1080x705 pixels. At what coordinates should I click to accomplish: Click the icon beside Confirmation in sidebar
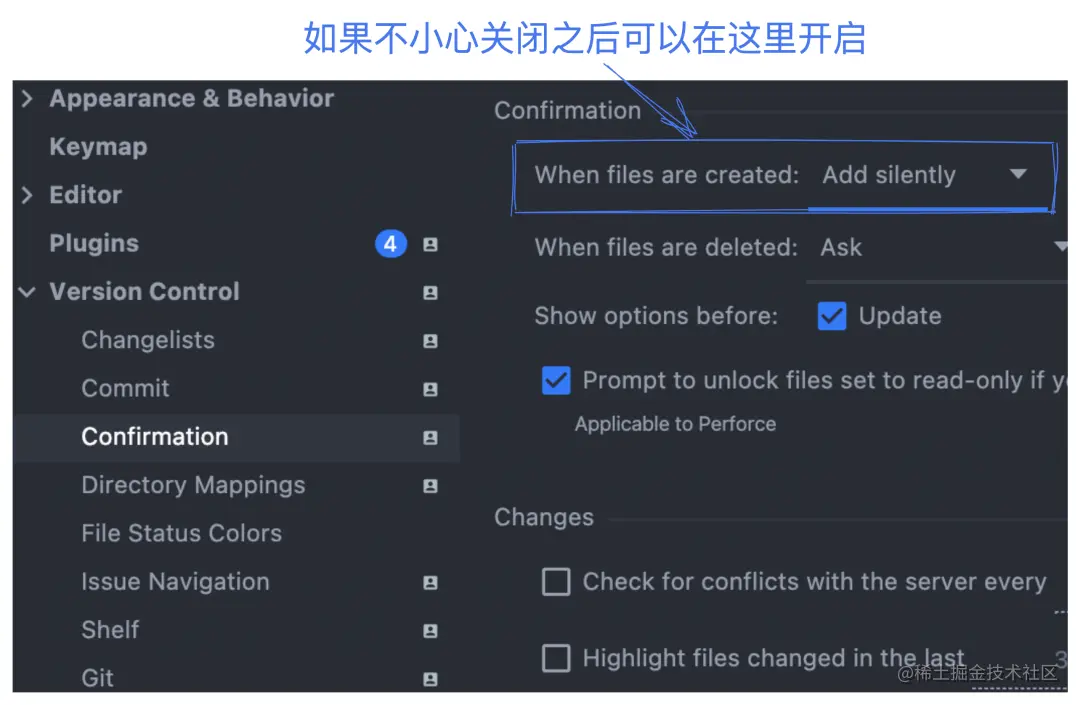pos(430,437)
